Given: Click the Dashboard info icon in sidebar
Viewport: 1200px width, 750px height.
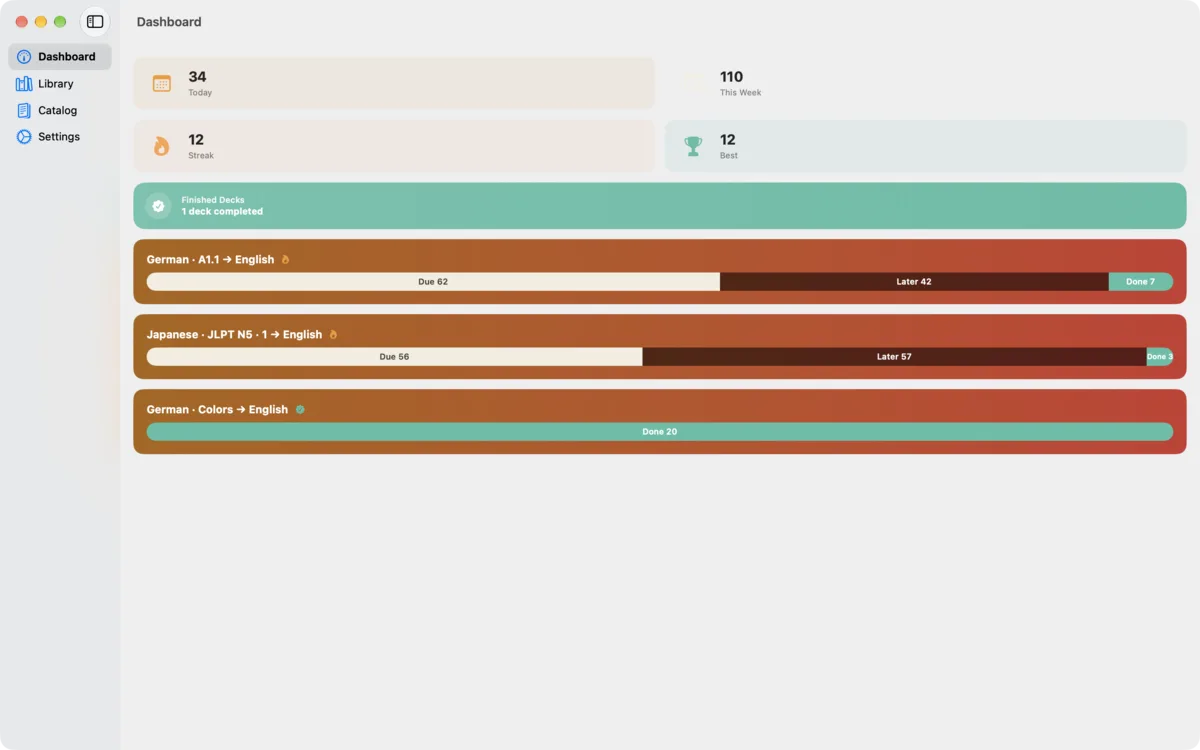Looking at the screenshot, I should pos(24,57).
